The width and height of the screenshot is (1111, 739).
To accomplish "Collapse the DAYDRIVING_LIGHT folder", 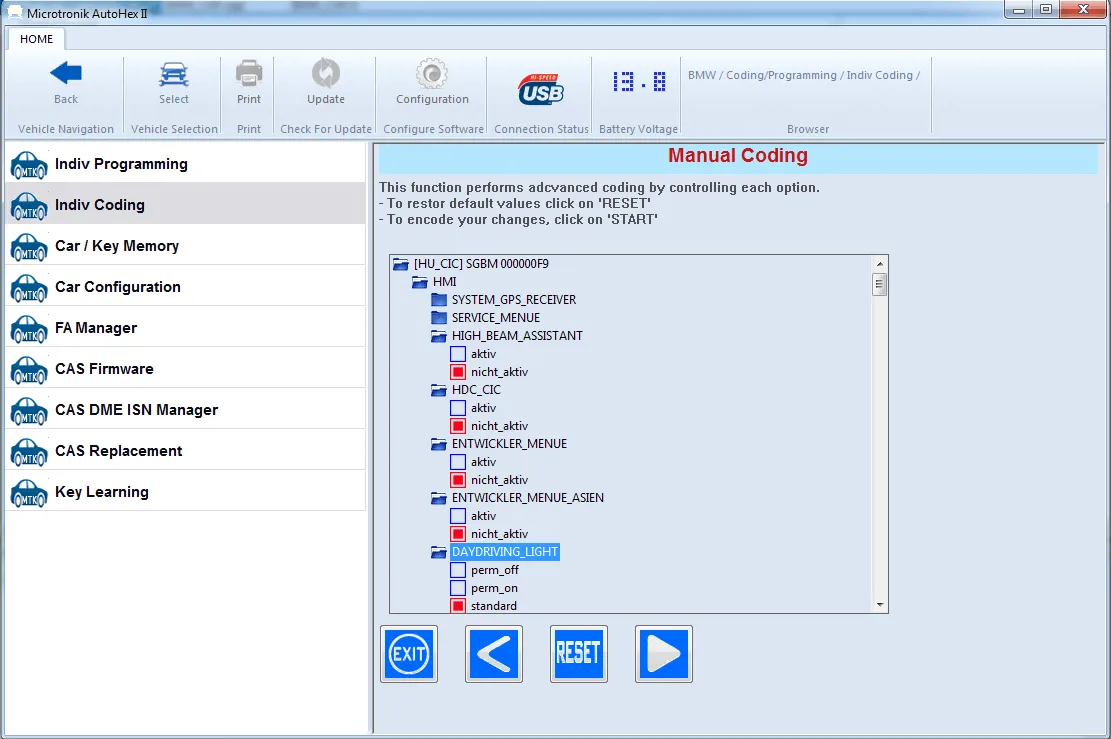I will pos(439,552).
